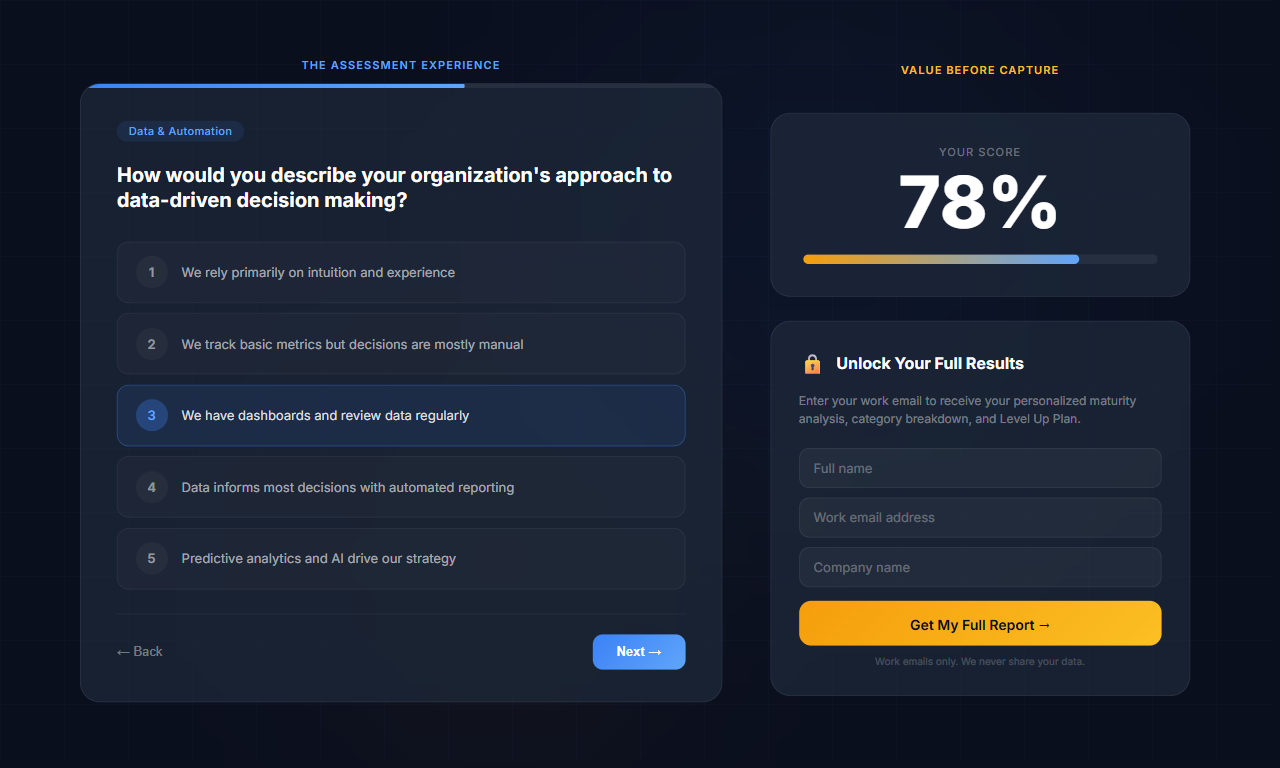
Task: Click the right arrow inside the Next button
Action: click(x=655, y=651)
